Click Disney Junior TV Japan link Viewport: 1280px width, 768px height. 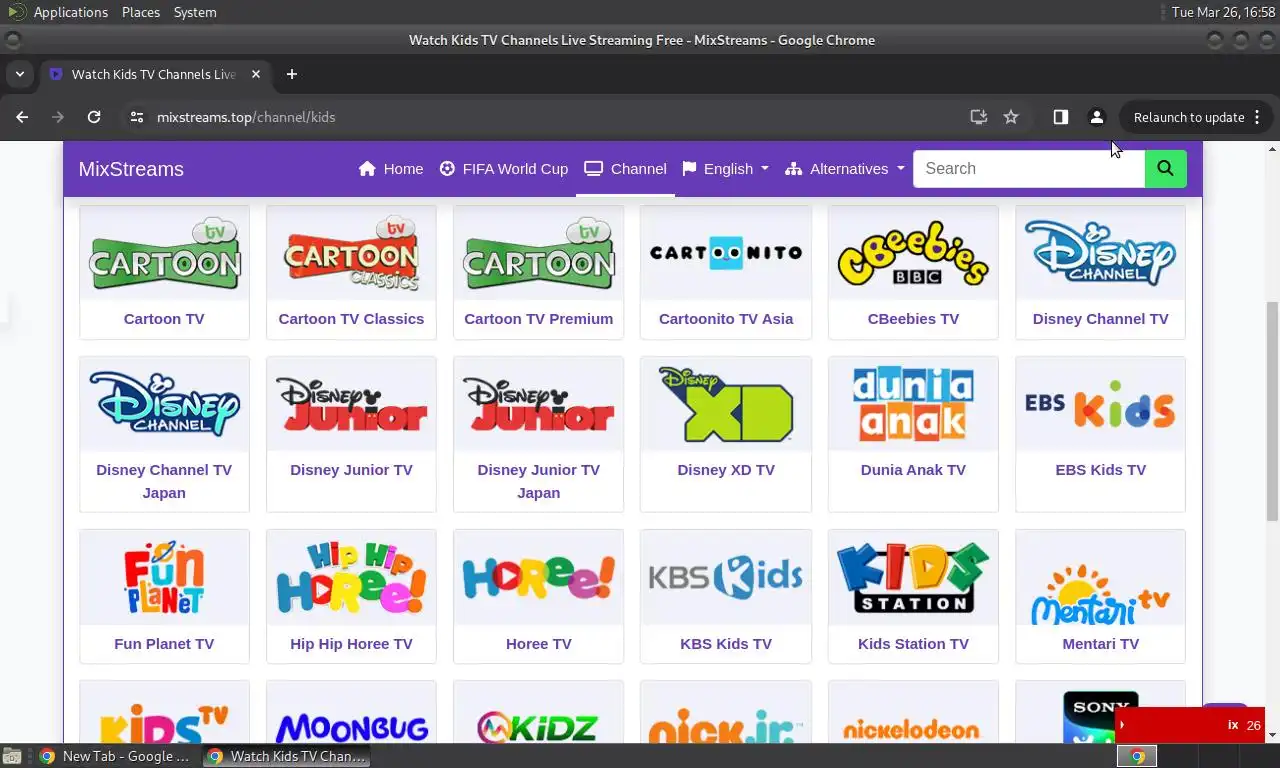click(x=538, y=481)
